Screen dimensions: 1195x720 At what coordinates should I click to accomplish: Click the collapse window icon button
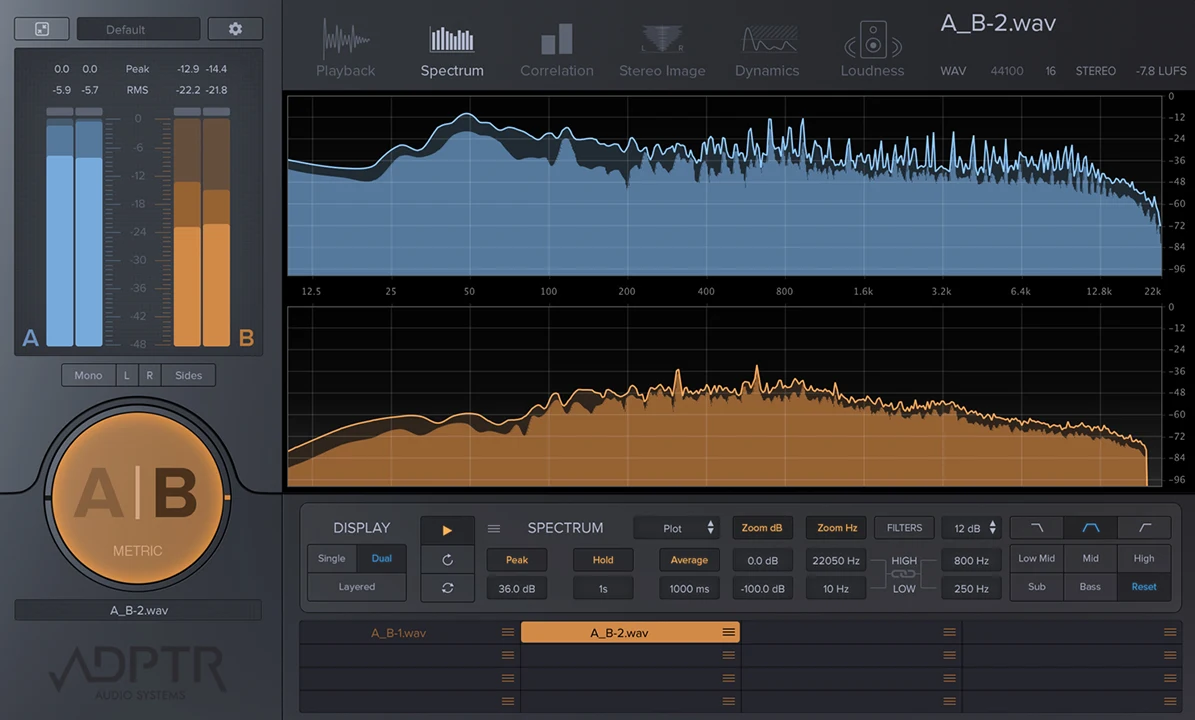tap(42, 29)
